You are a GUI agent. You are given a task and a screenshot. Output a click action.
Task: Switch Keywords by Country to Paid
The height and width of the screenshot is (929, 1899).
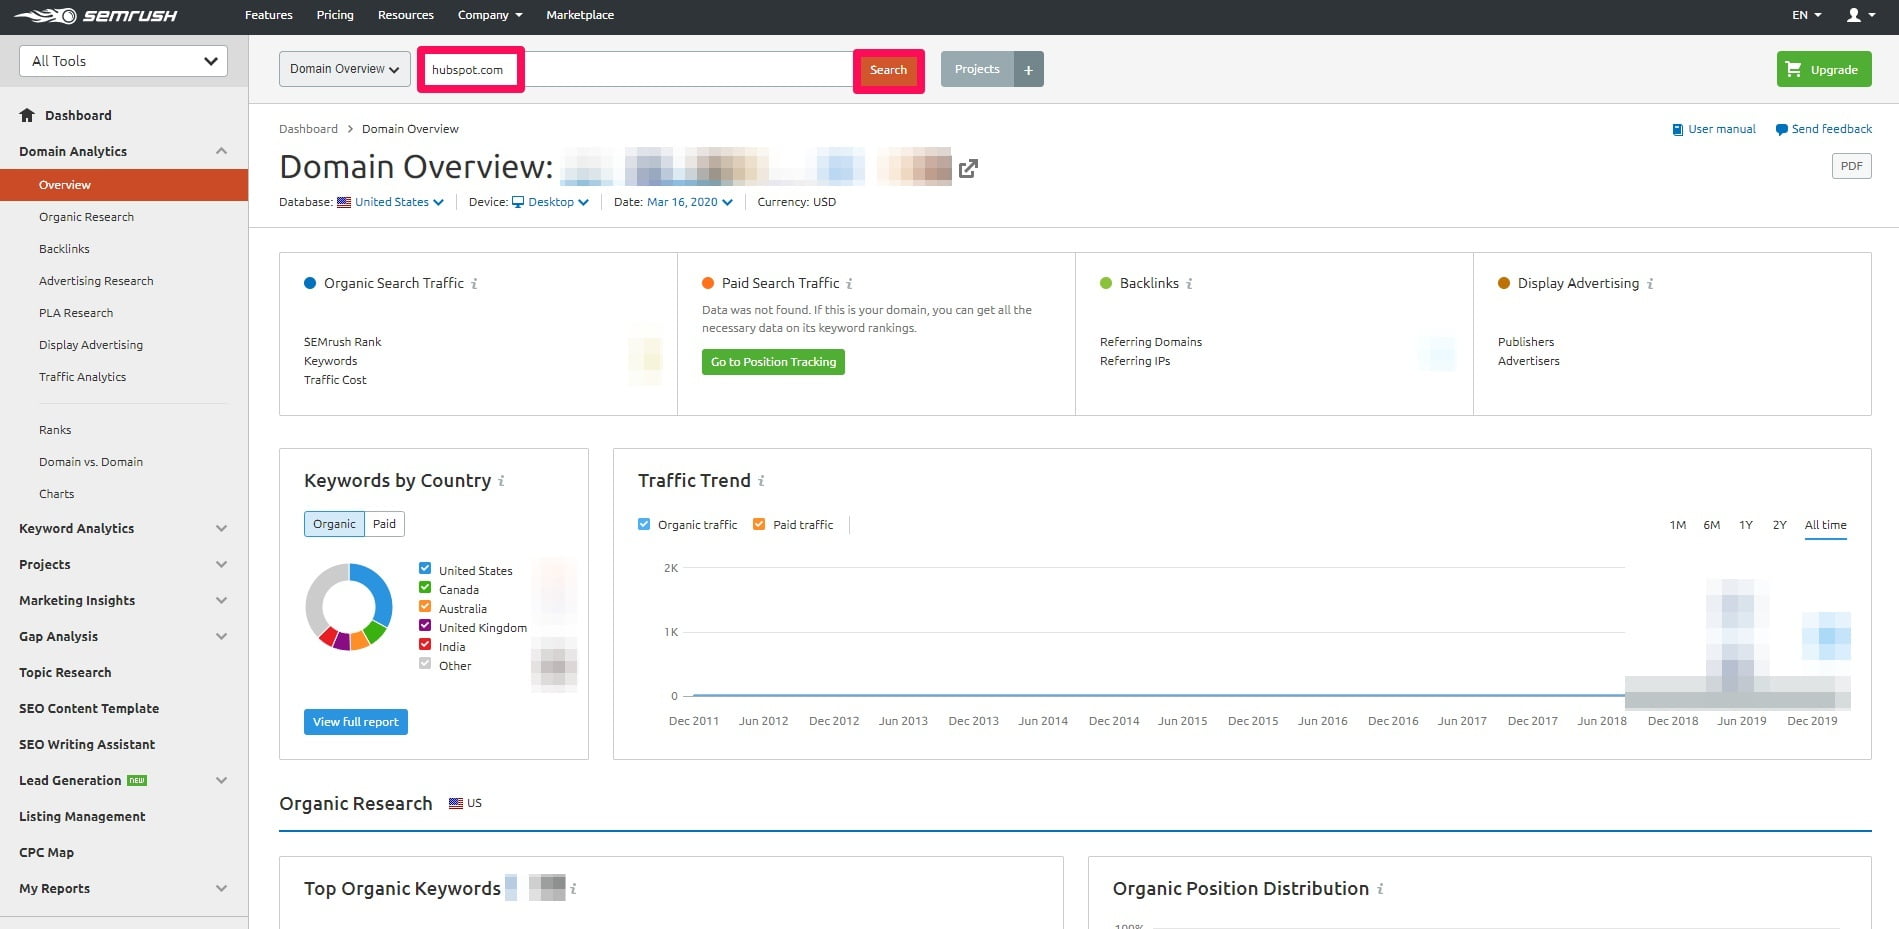click(384, 524)
